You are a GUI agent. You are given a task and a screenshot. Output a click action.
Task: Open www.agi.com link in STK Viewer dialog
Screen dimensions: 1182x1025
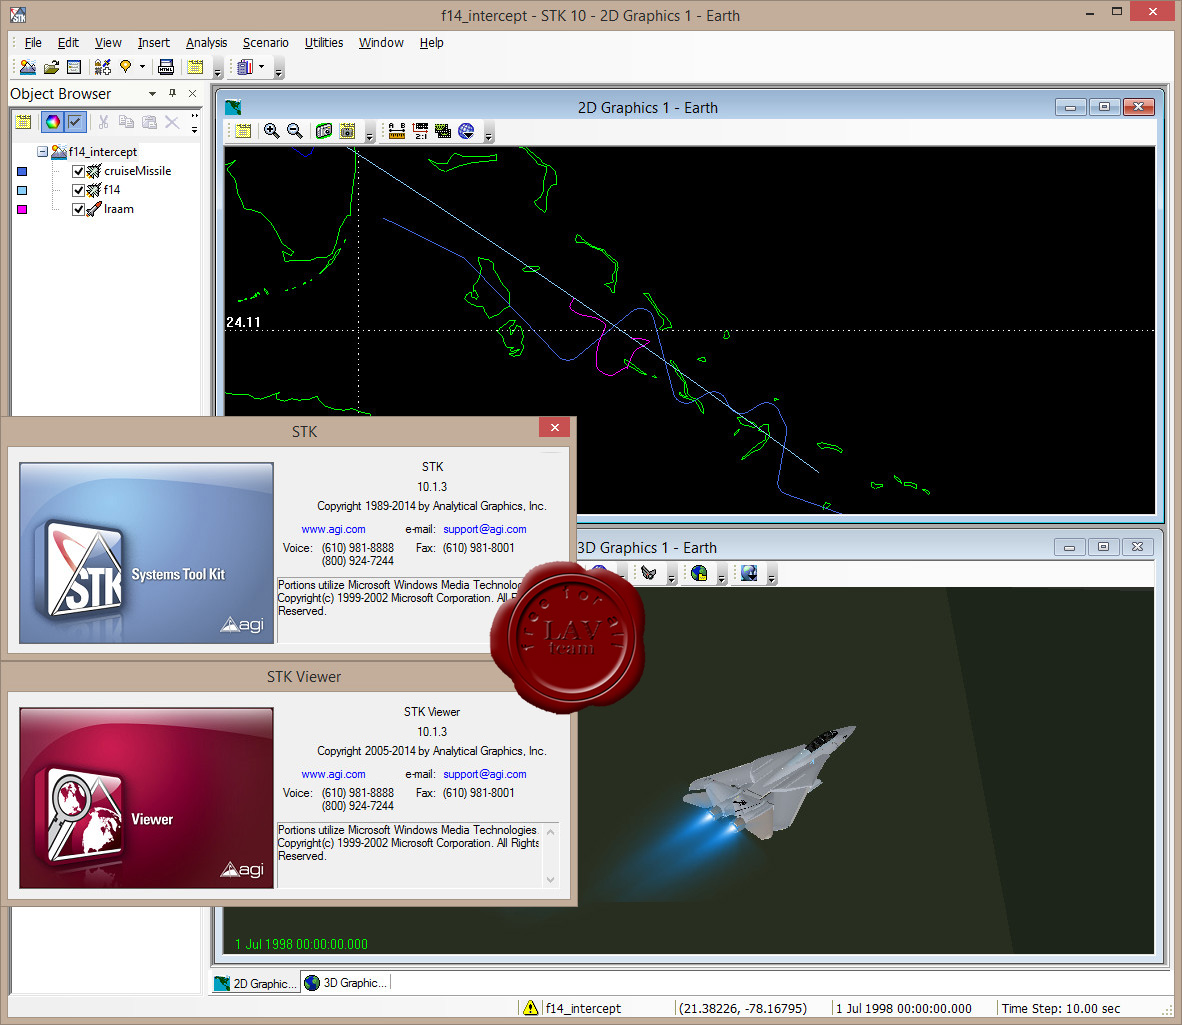(x=333, y=774)
